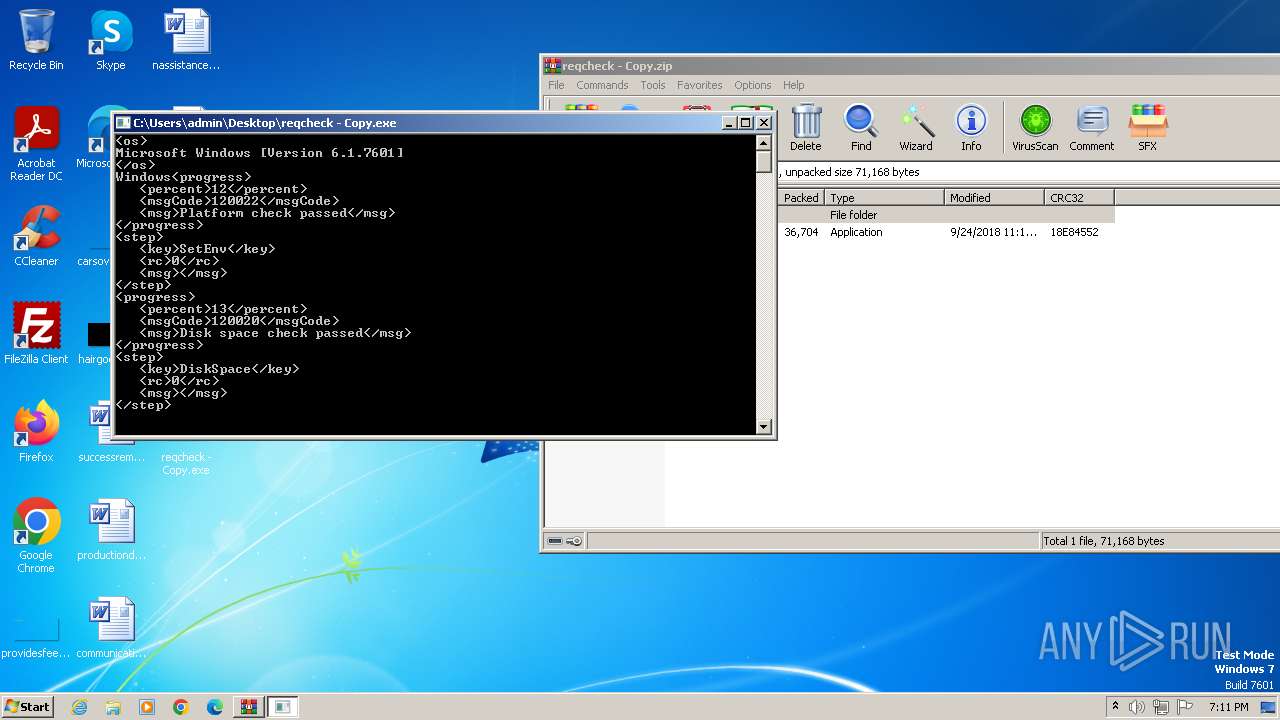1280x720 pixels.
Task: Run VirusScan from WinRAR toolbar
Action: click(1035, 128)
